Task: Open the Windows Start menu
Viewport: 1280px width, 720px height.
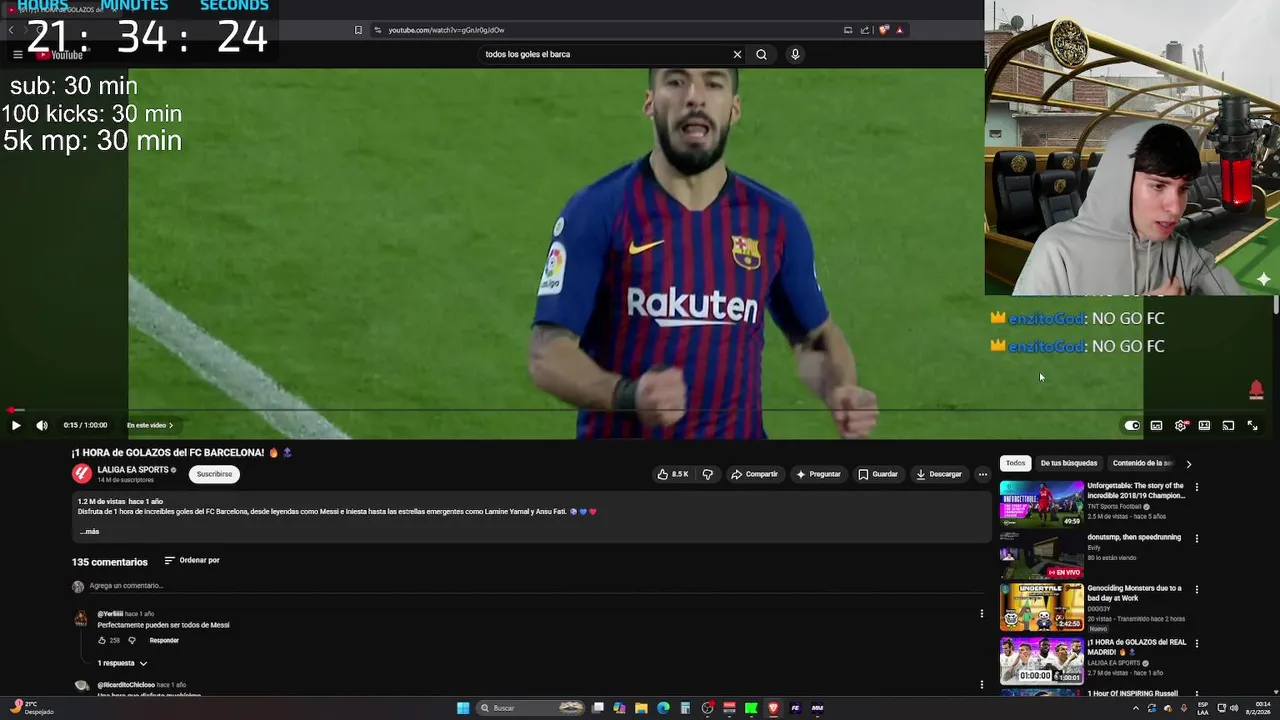Action: coord(463,708)
